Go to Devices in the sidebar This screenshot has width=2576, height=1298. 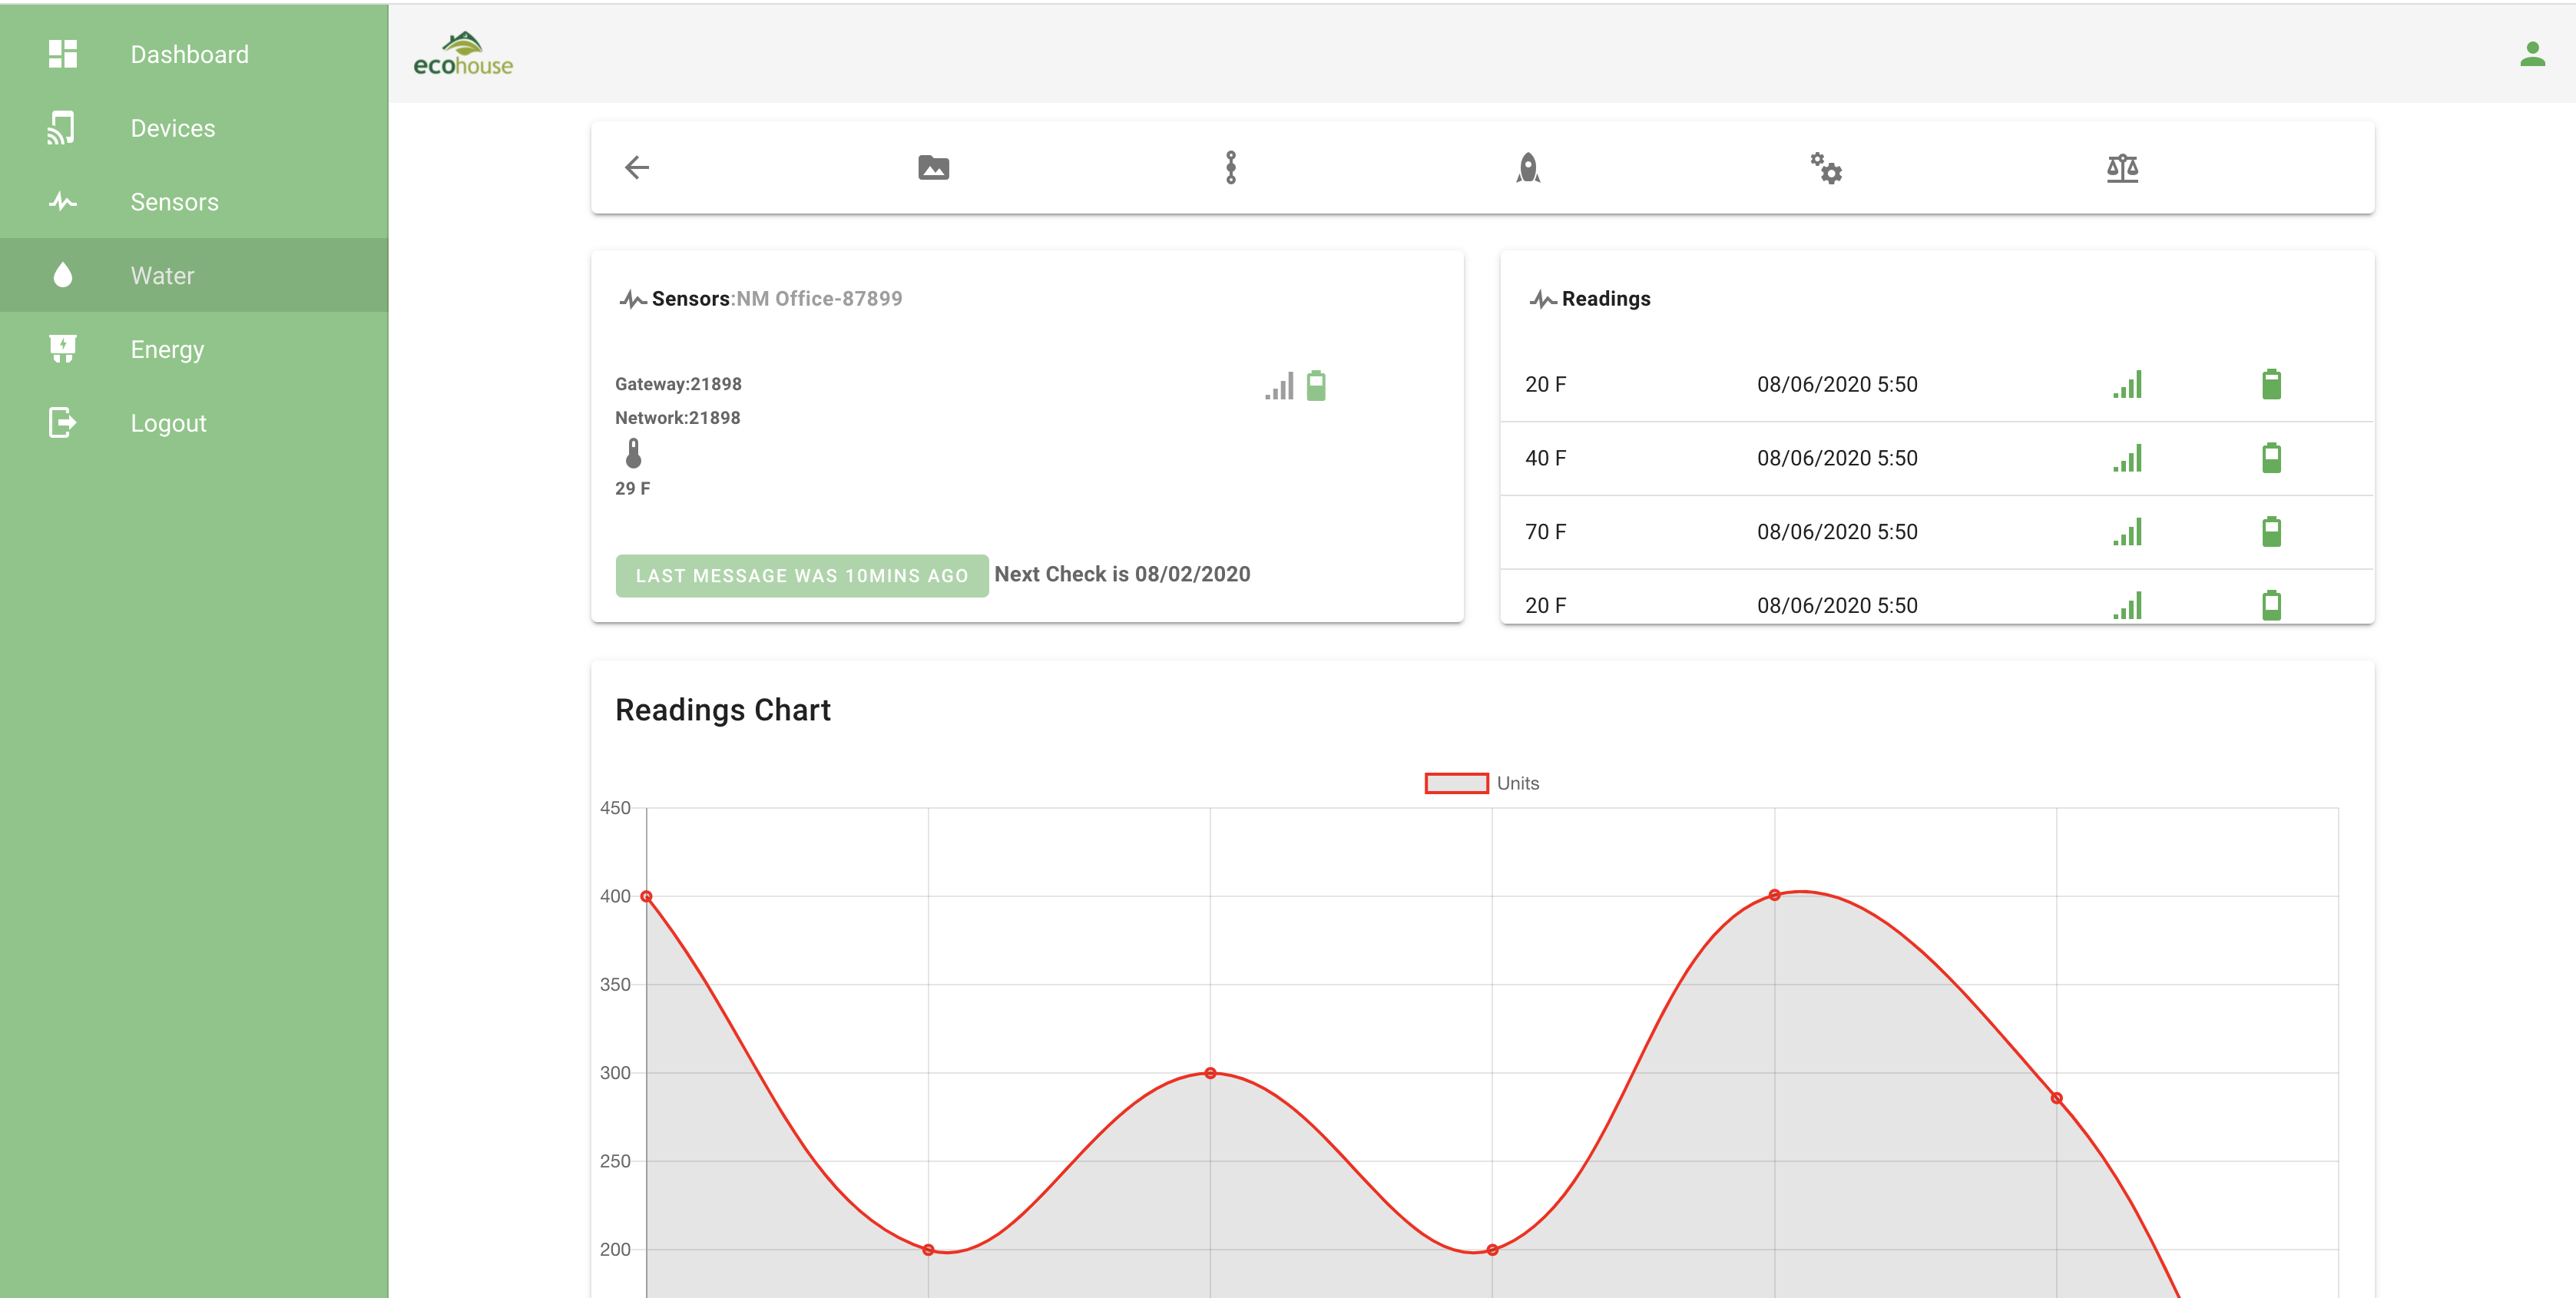coord(172,128)
